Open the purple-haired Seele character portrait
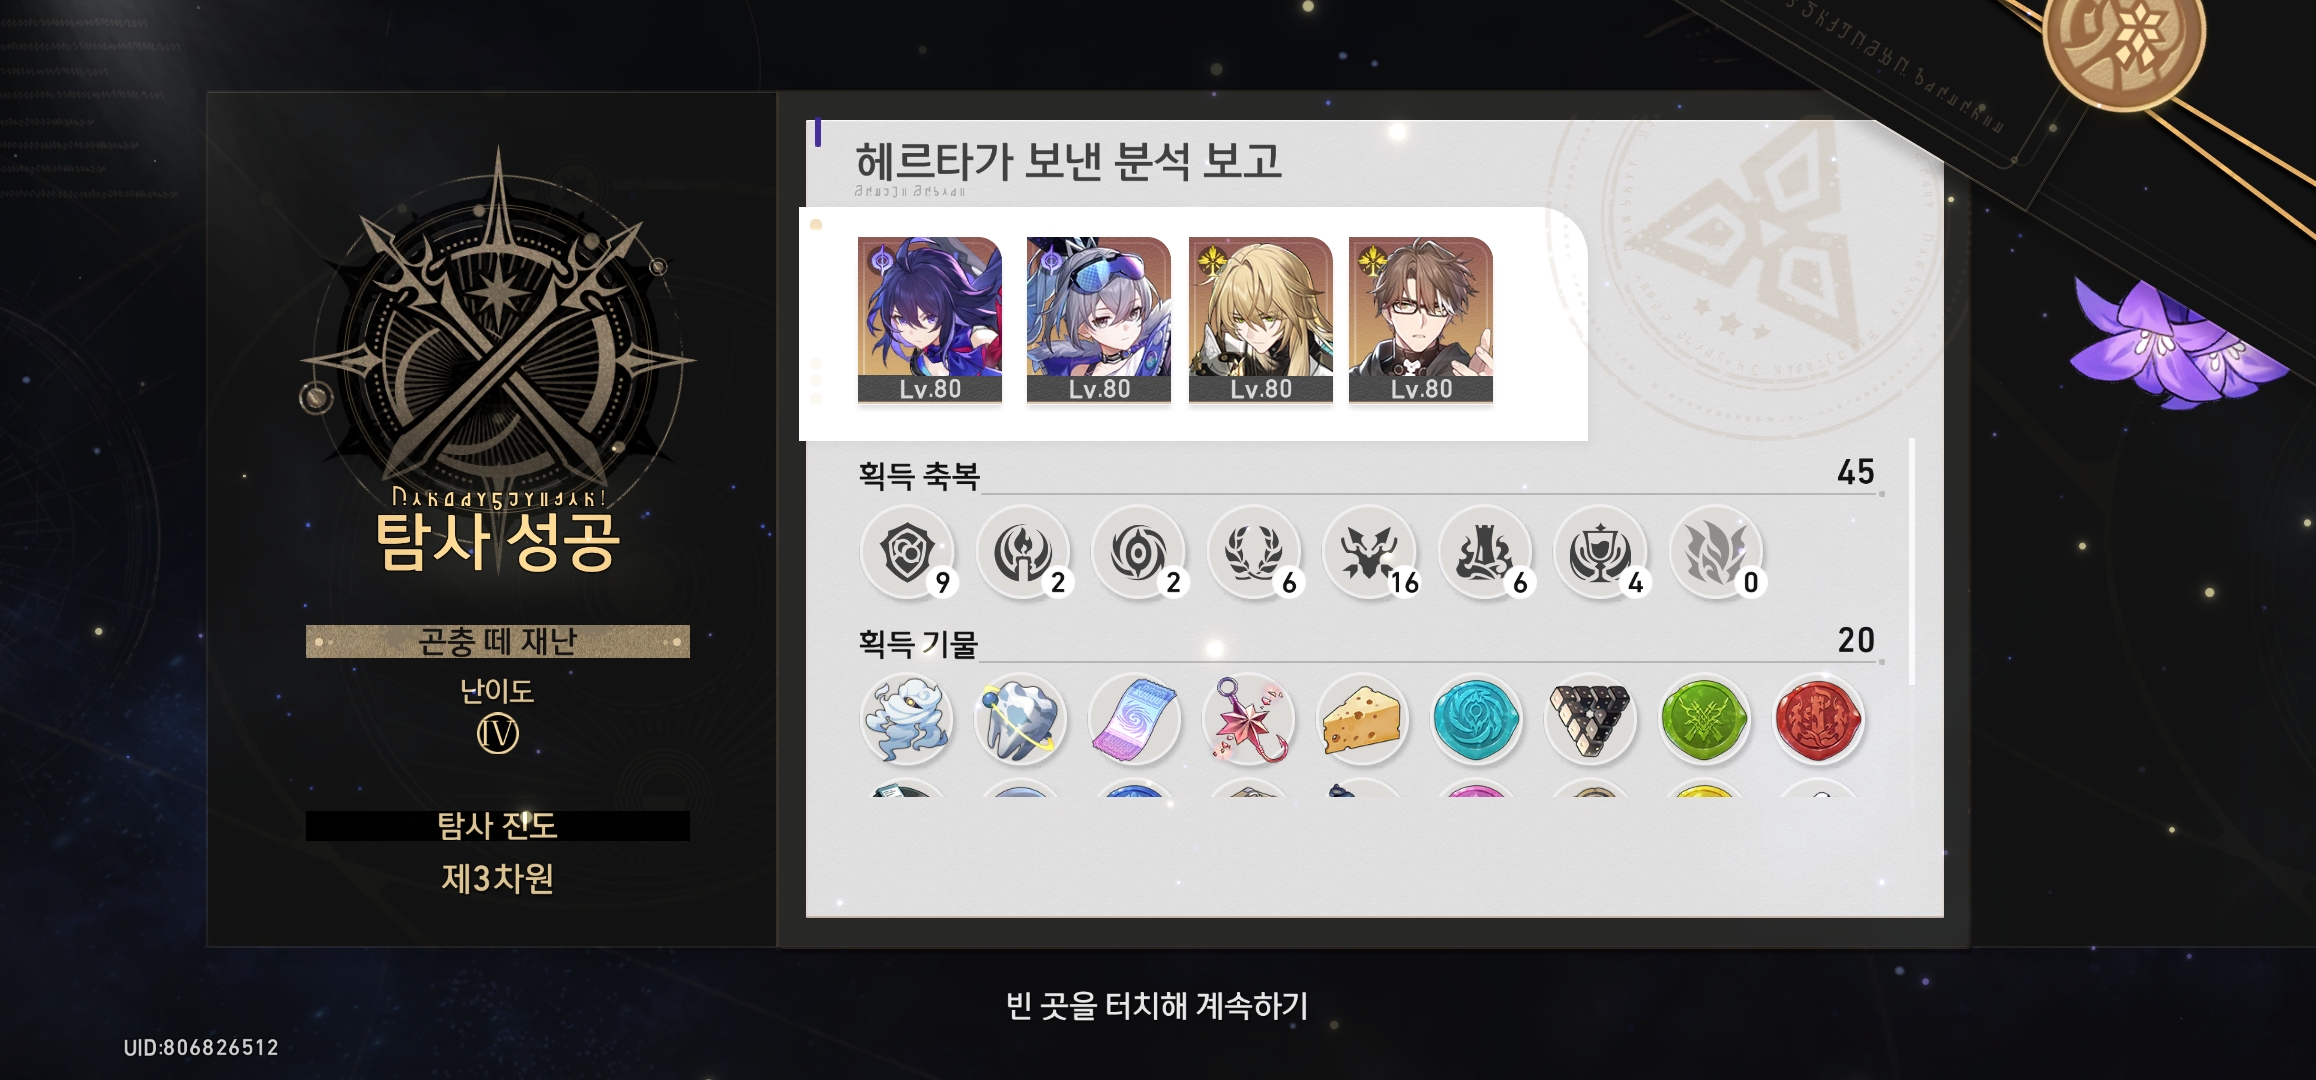 [930, 320]
